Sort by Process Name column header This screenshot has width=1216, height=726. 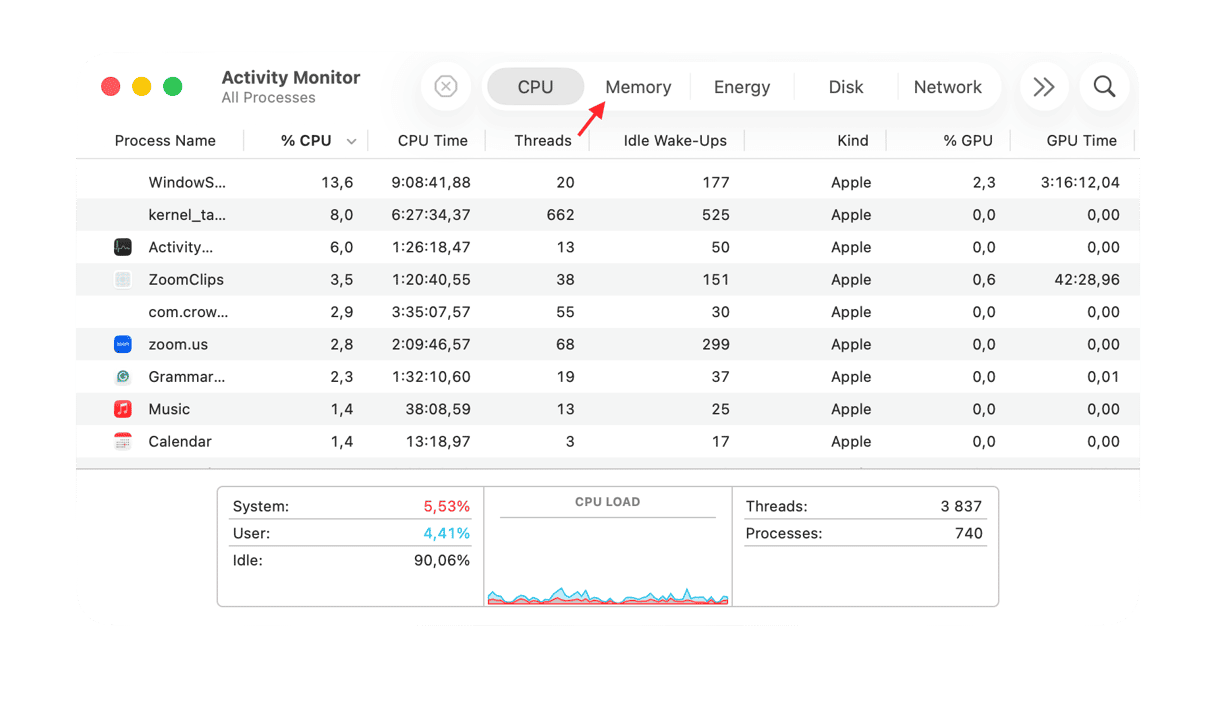(165, 141)
